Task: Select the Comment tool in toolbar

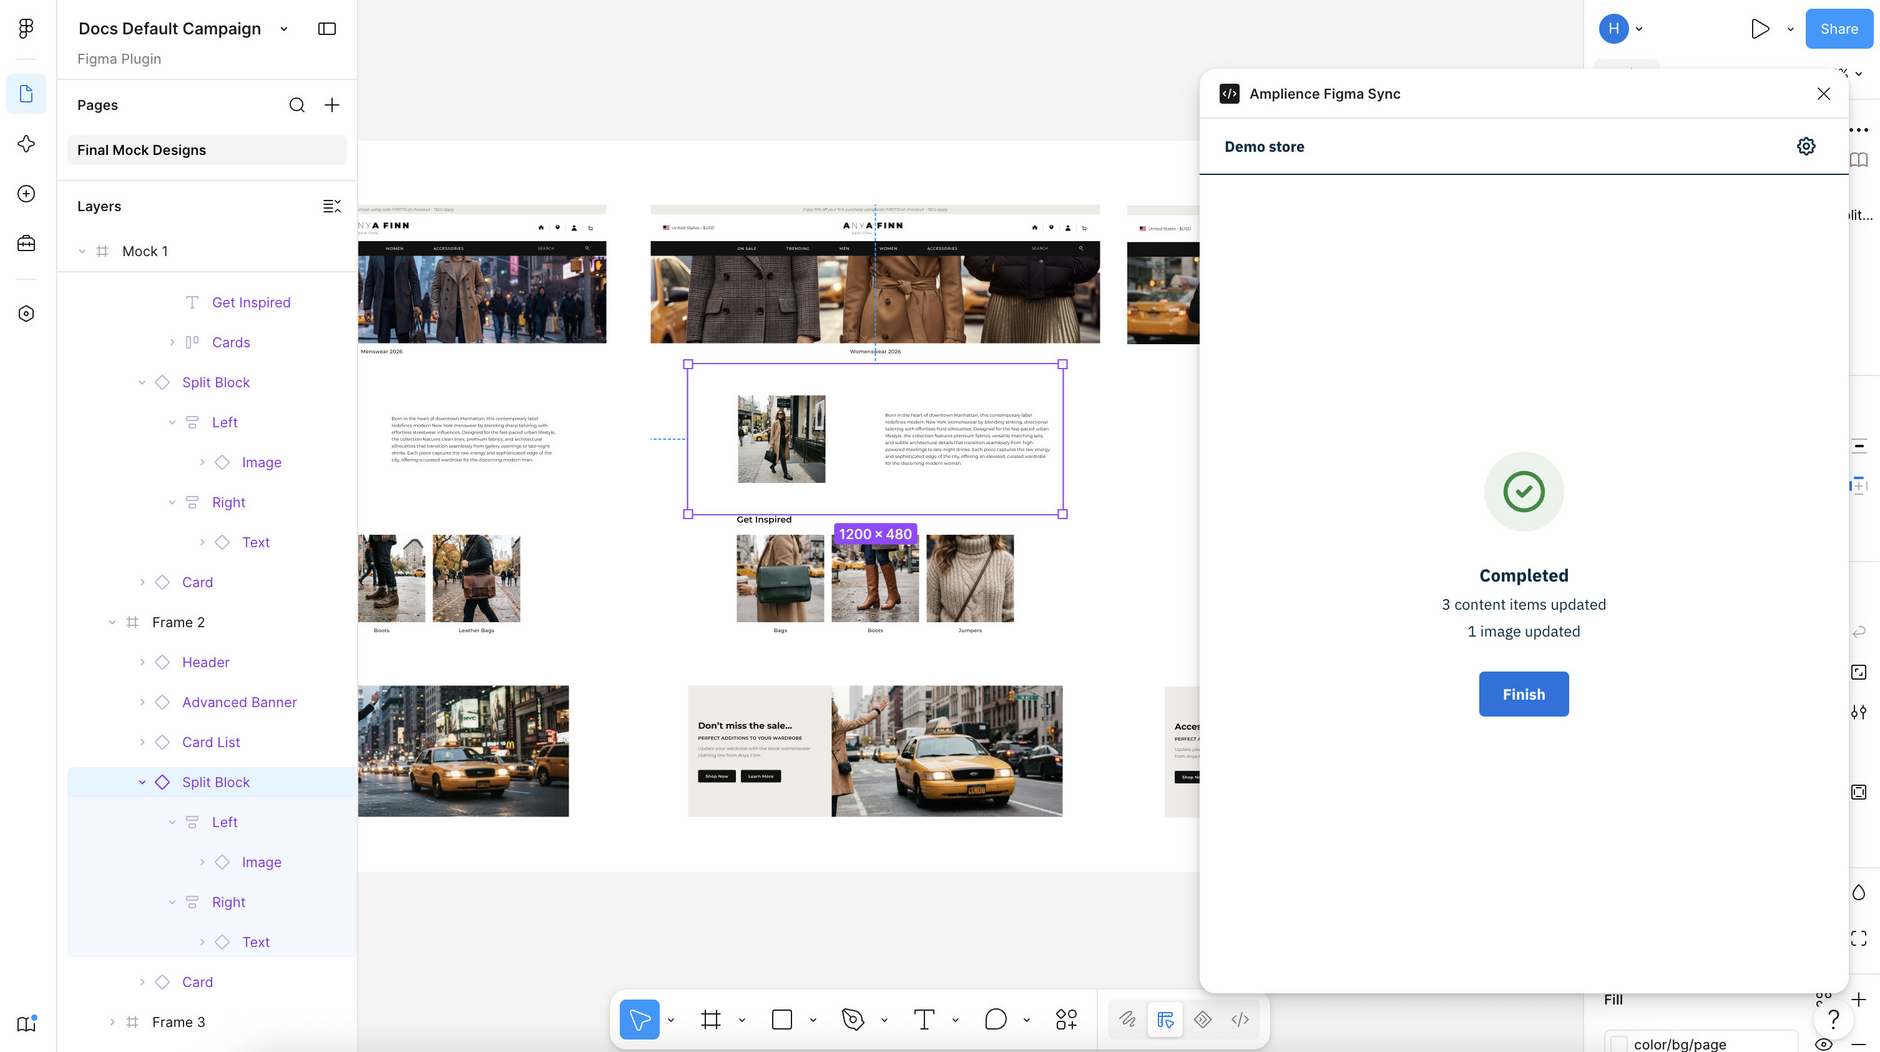Action: [x=995, y=1020]
